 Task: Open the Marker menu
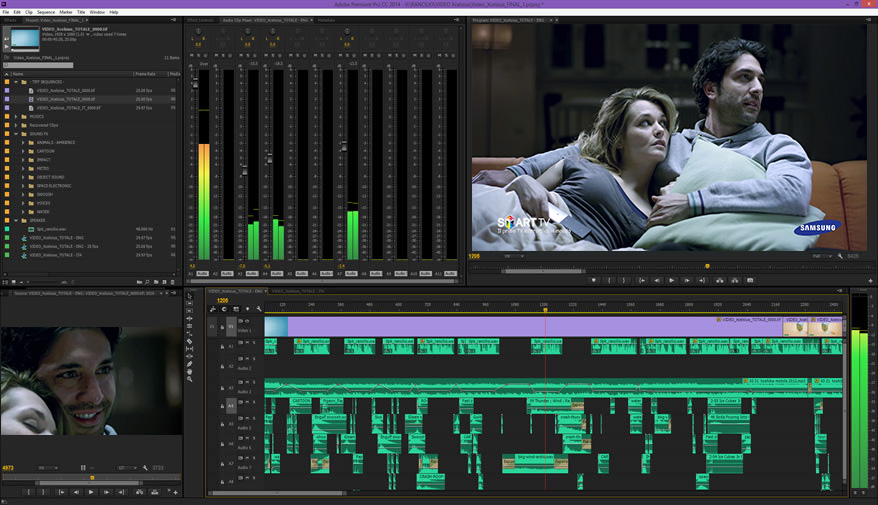tap(66, 12)
